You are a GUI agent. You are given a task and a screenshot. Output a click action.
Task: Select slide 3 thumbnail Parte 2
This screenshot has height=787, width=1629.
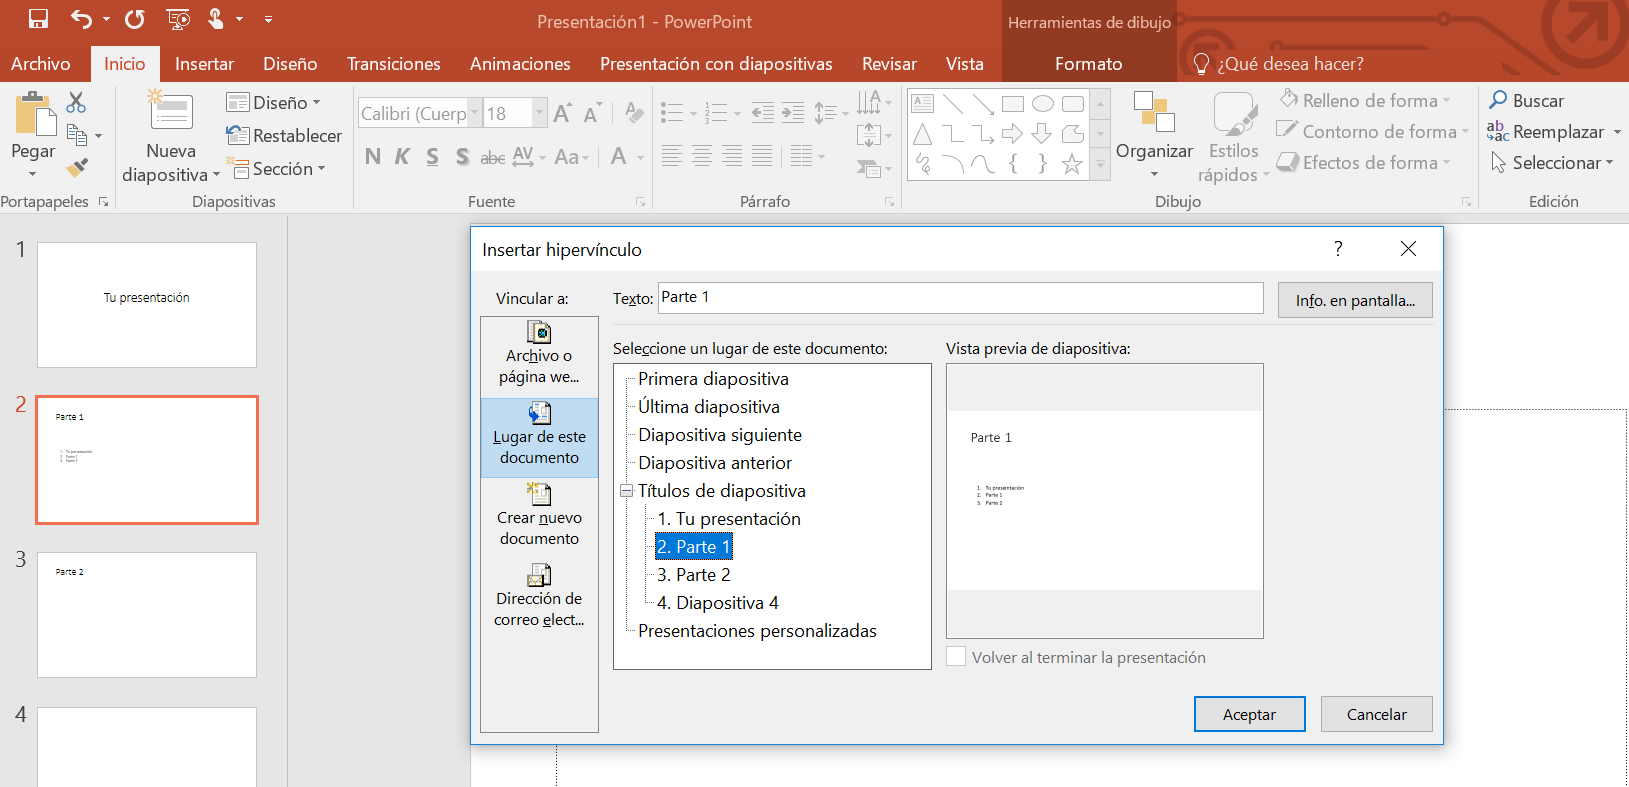(147, 615)
